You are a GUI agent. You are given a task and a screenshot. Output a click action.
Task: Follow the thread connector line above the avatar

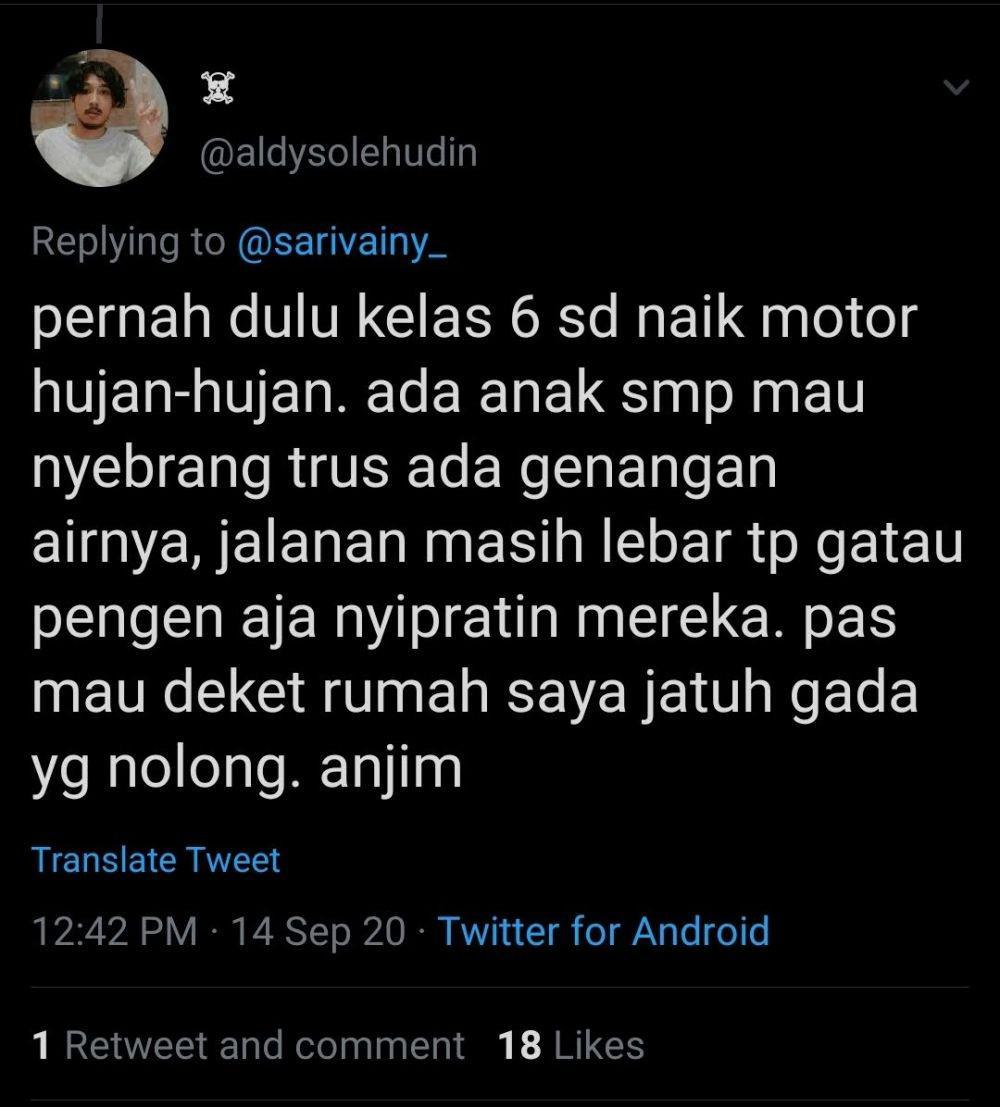[99, 23]
